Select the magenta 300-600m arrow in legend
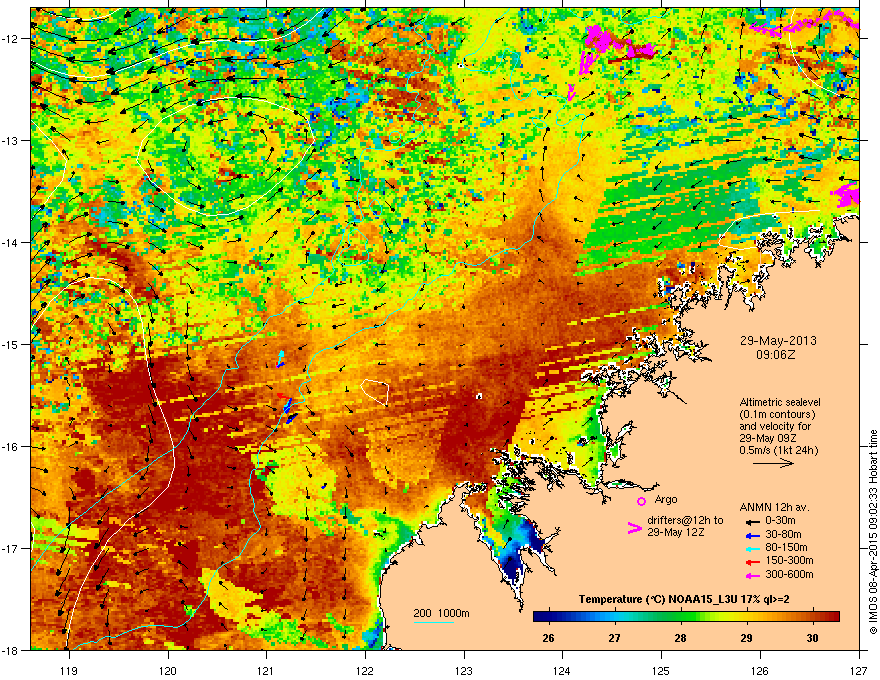880x680 pixels. point(753,575)
